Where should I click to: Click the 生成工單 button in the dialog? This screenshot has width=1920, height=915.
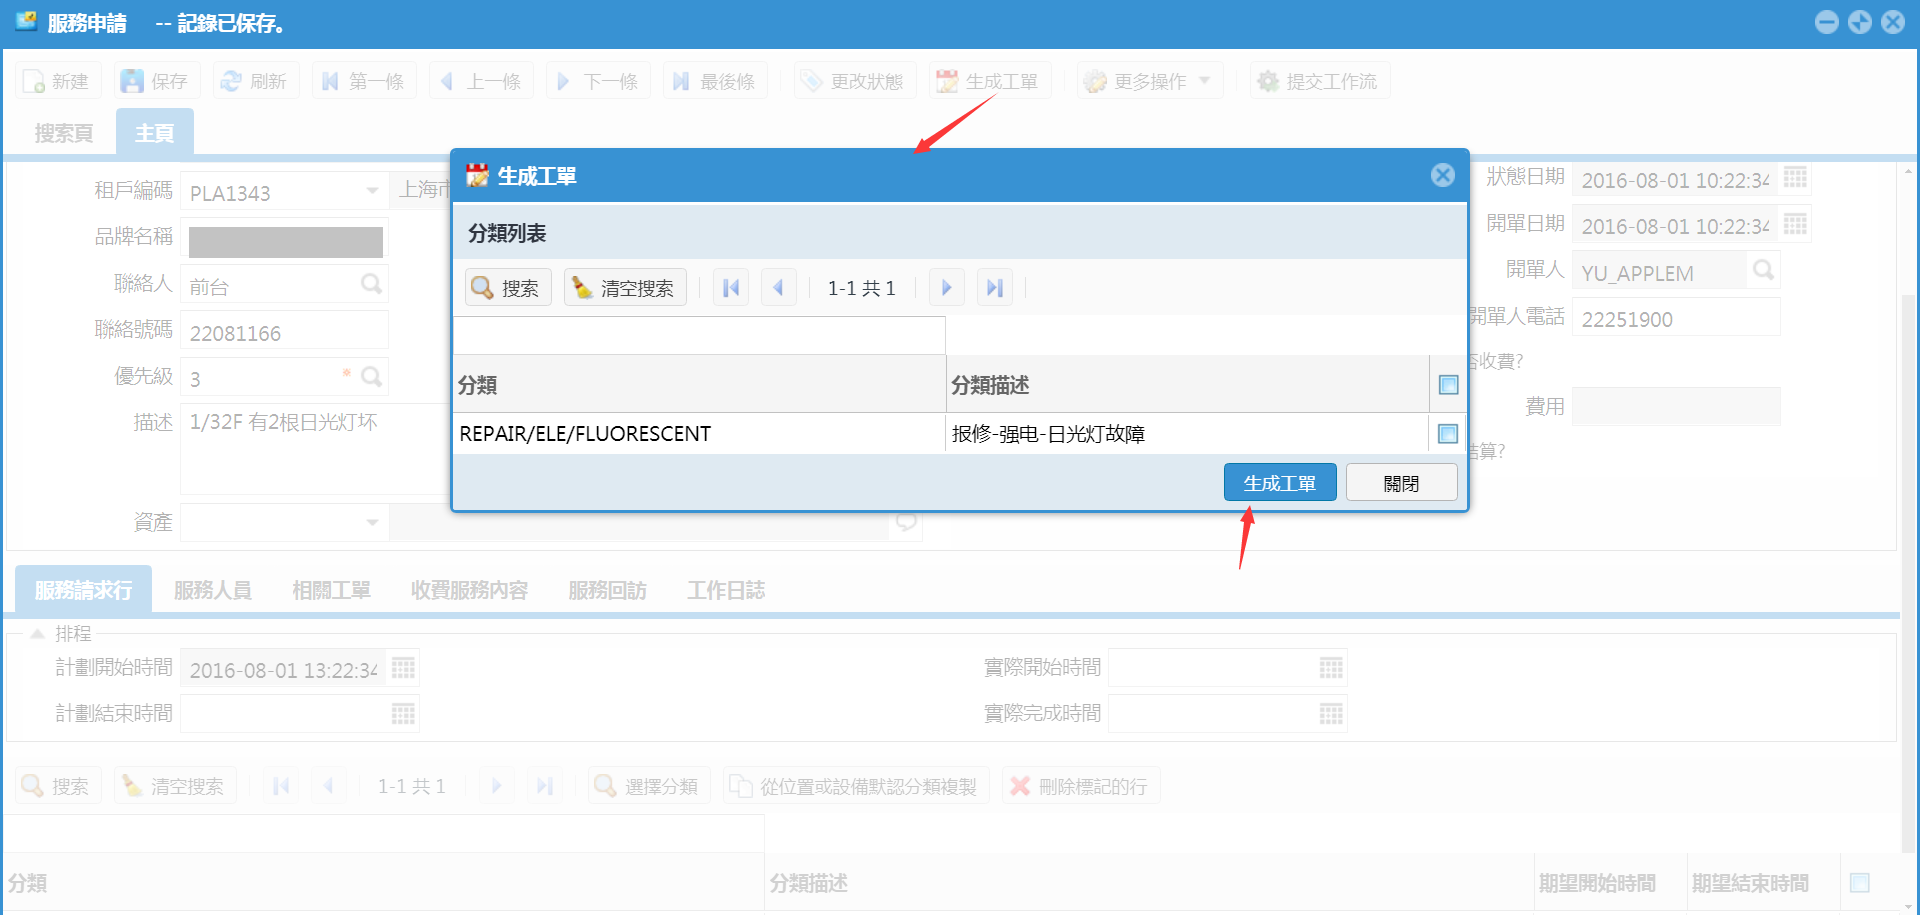coord(1280,483)
